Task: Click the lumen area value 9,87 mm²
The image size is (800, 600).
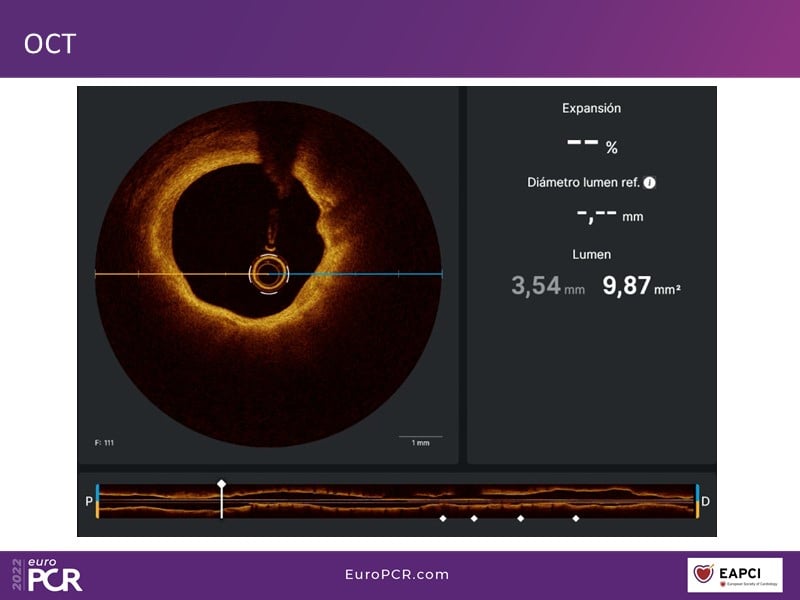Action: [x=641, y=287]
